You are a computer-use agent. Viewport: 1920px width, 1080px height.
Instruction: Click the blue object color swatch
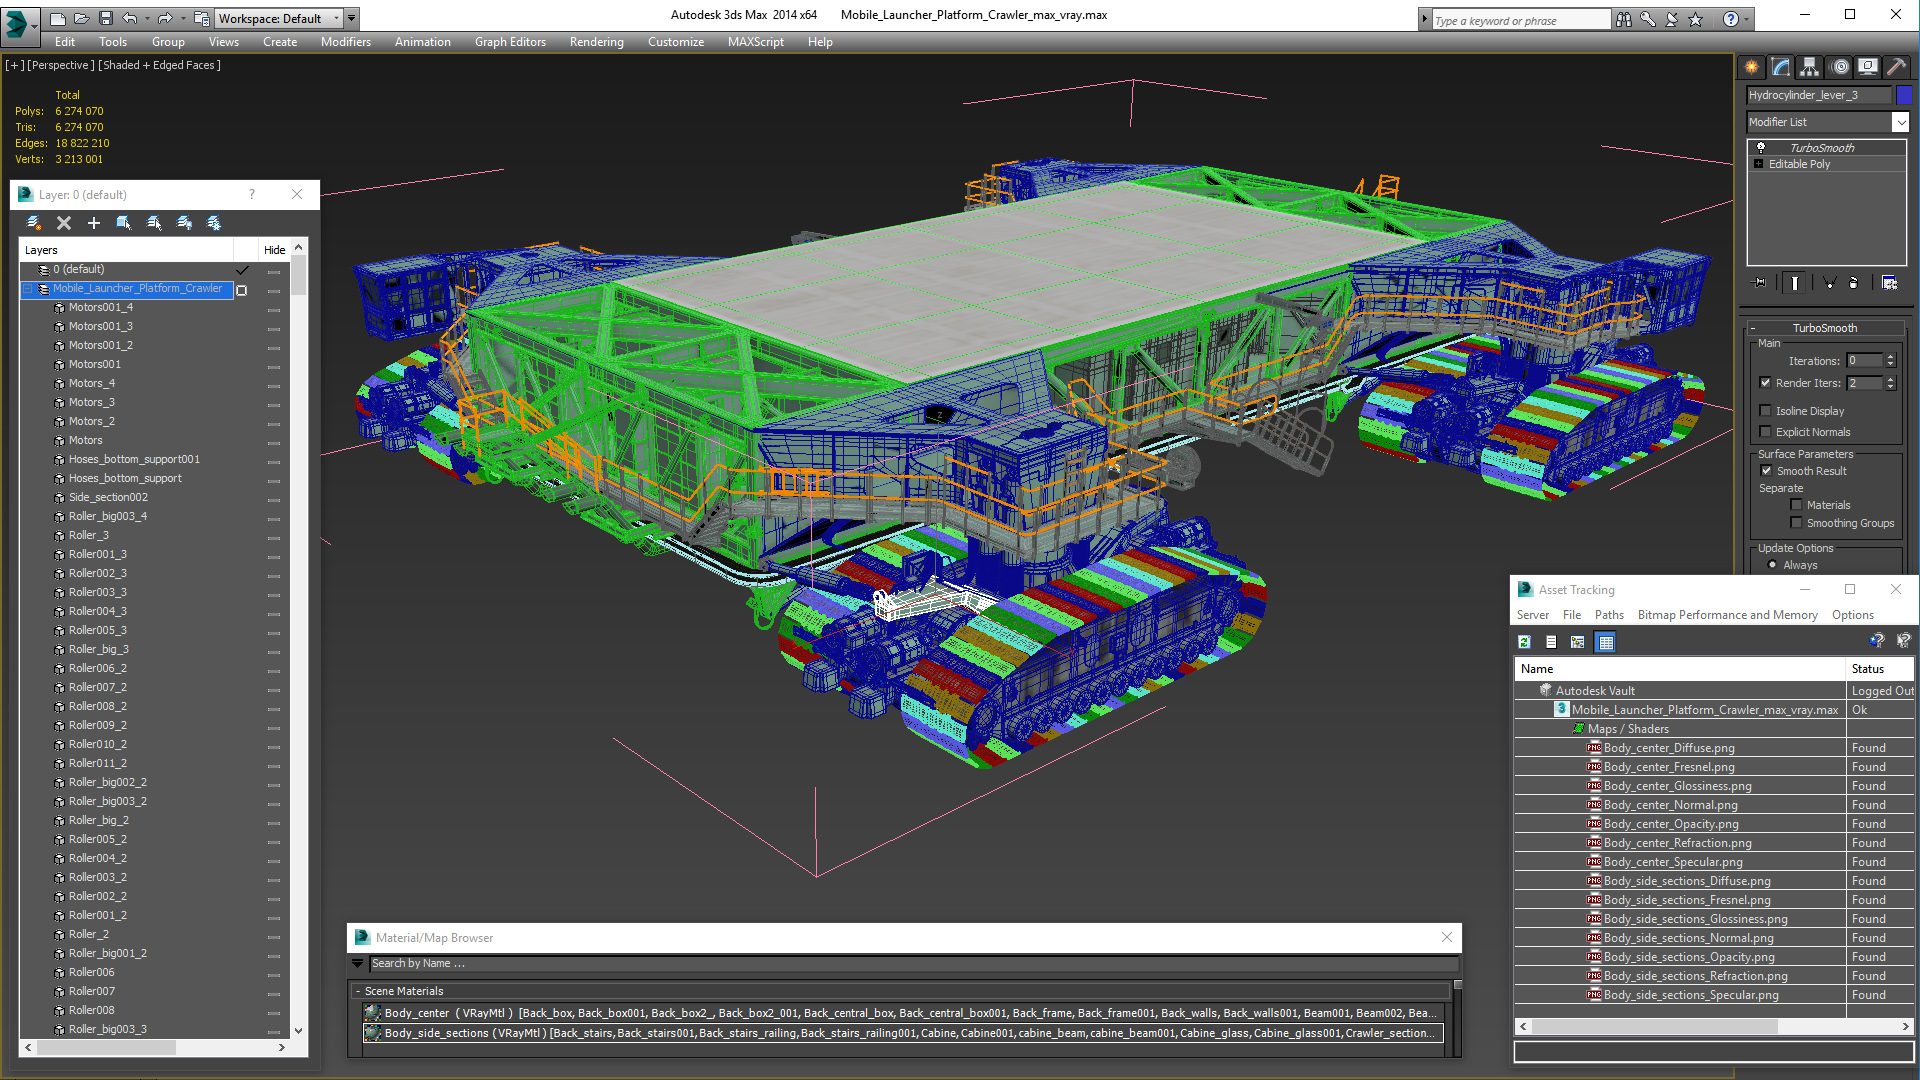[1904, 95]
